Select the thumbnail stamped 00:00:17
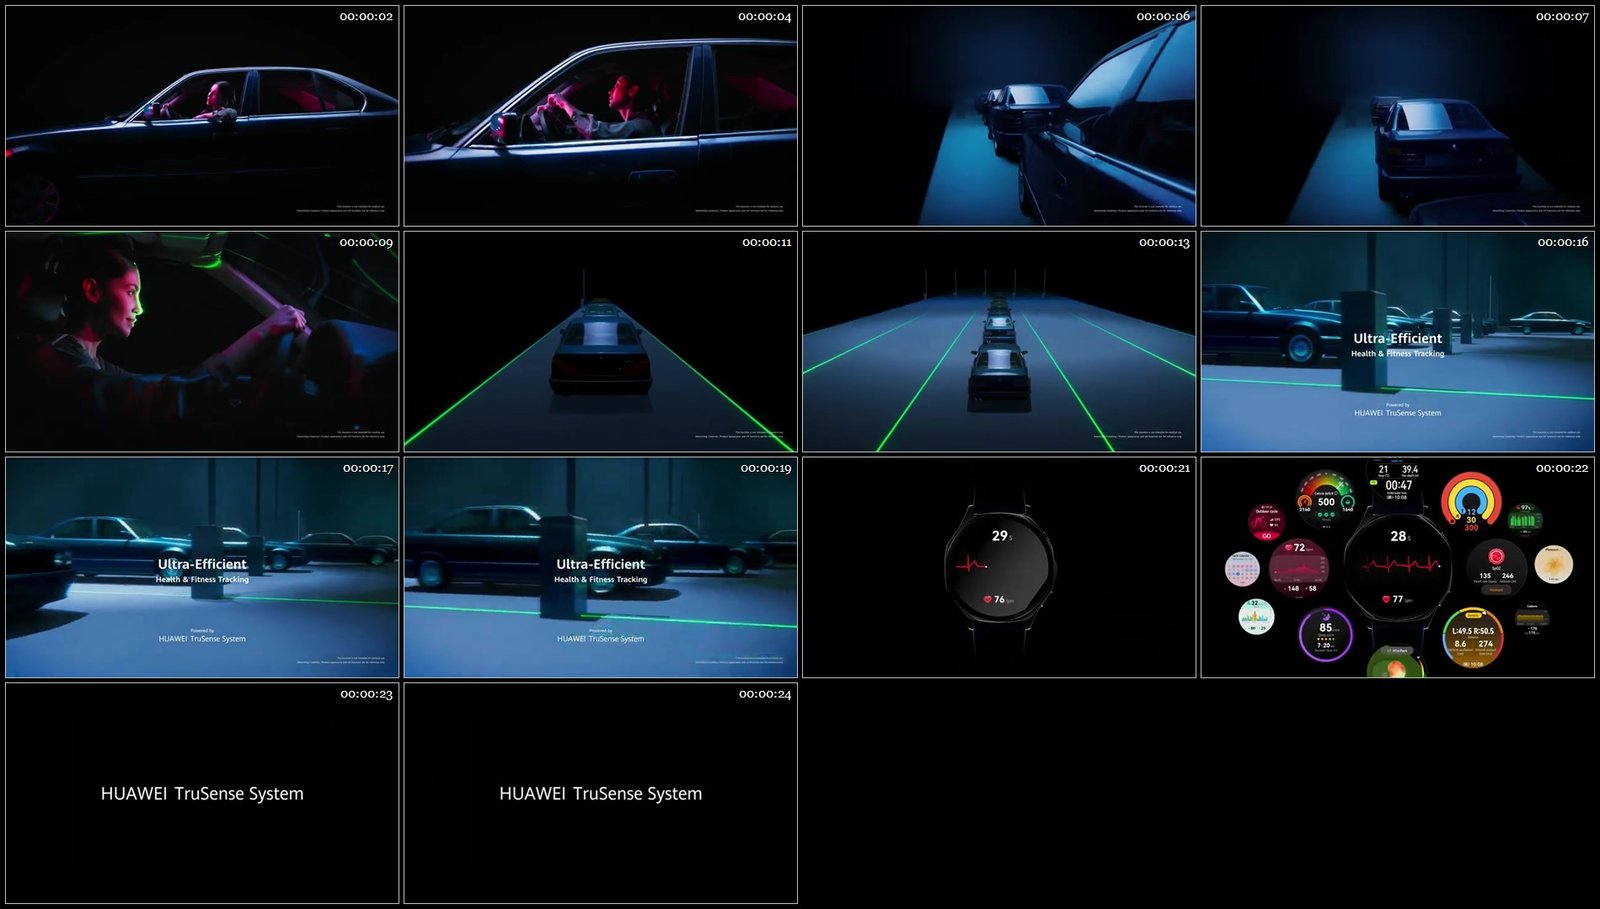1600x909 pixels. coord(202,568)
